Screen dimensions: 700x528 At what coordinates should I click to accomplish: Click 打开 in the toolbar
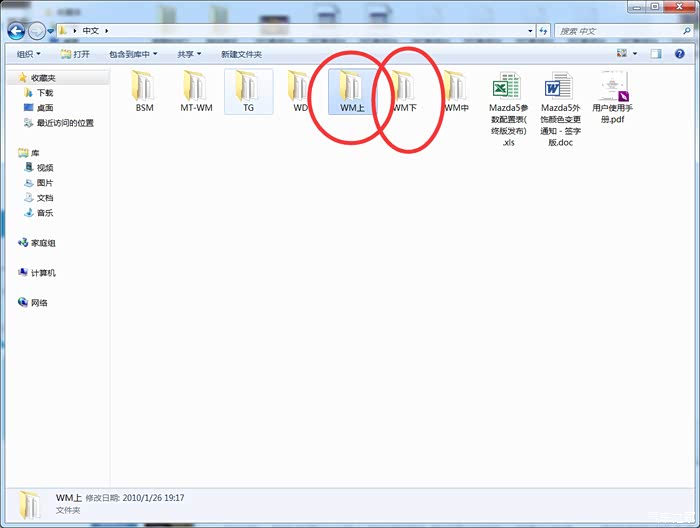pos(75,54)
